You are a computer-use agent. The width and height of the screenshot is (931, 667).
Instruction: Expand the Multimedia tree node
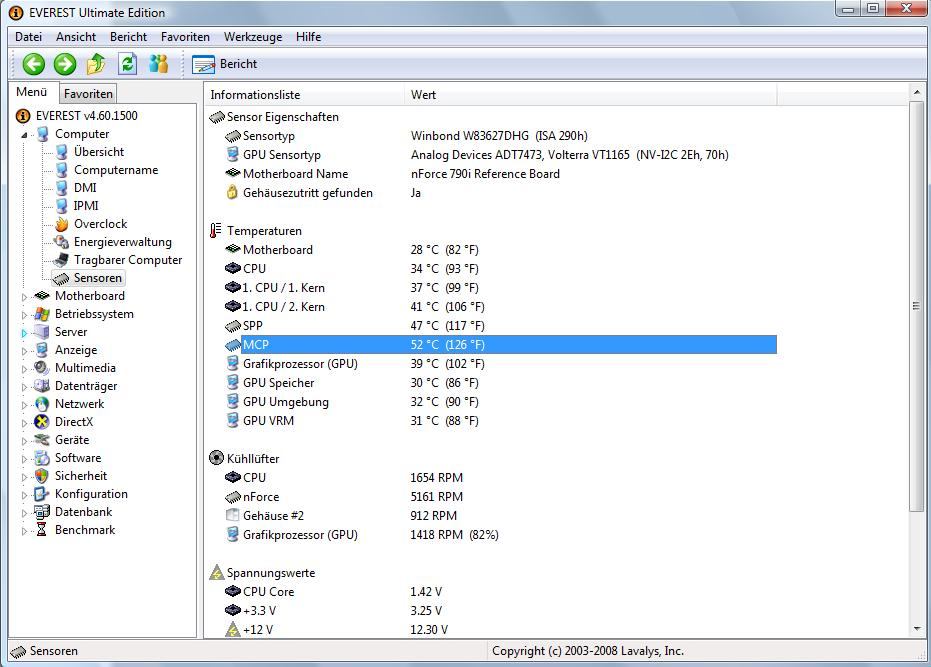pyautogui.click(x=24, y=369)
